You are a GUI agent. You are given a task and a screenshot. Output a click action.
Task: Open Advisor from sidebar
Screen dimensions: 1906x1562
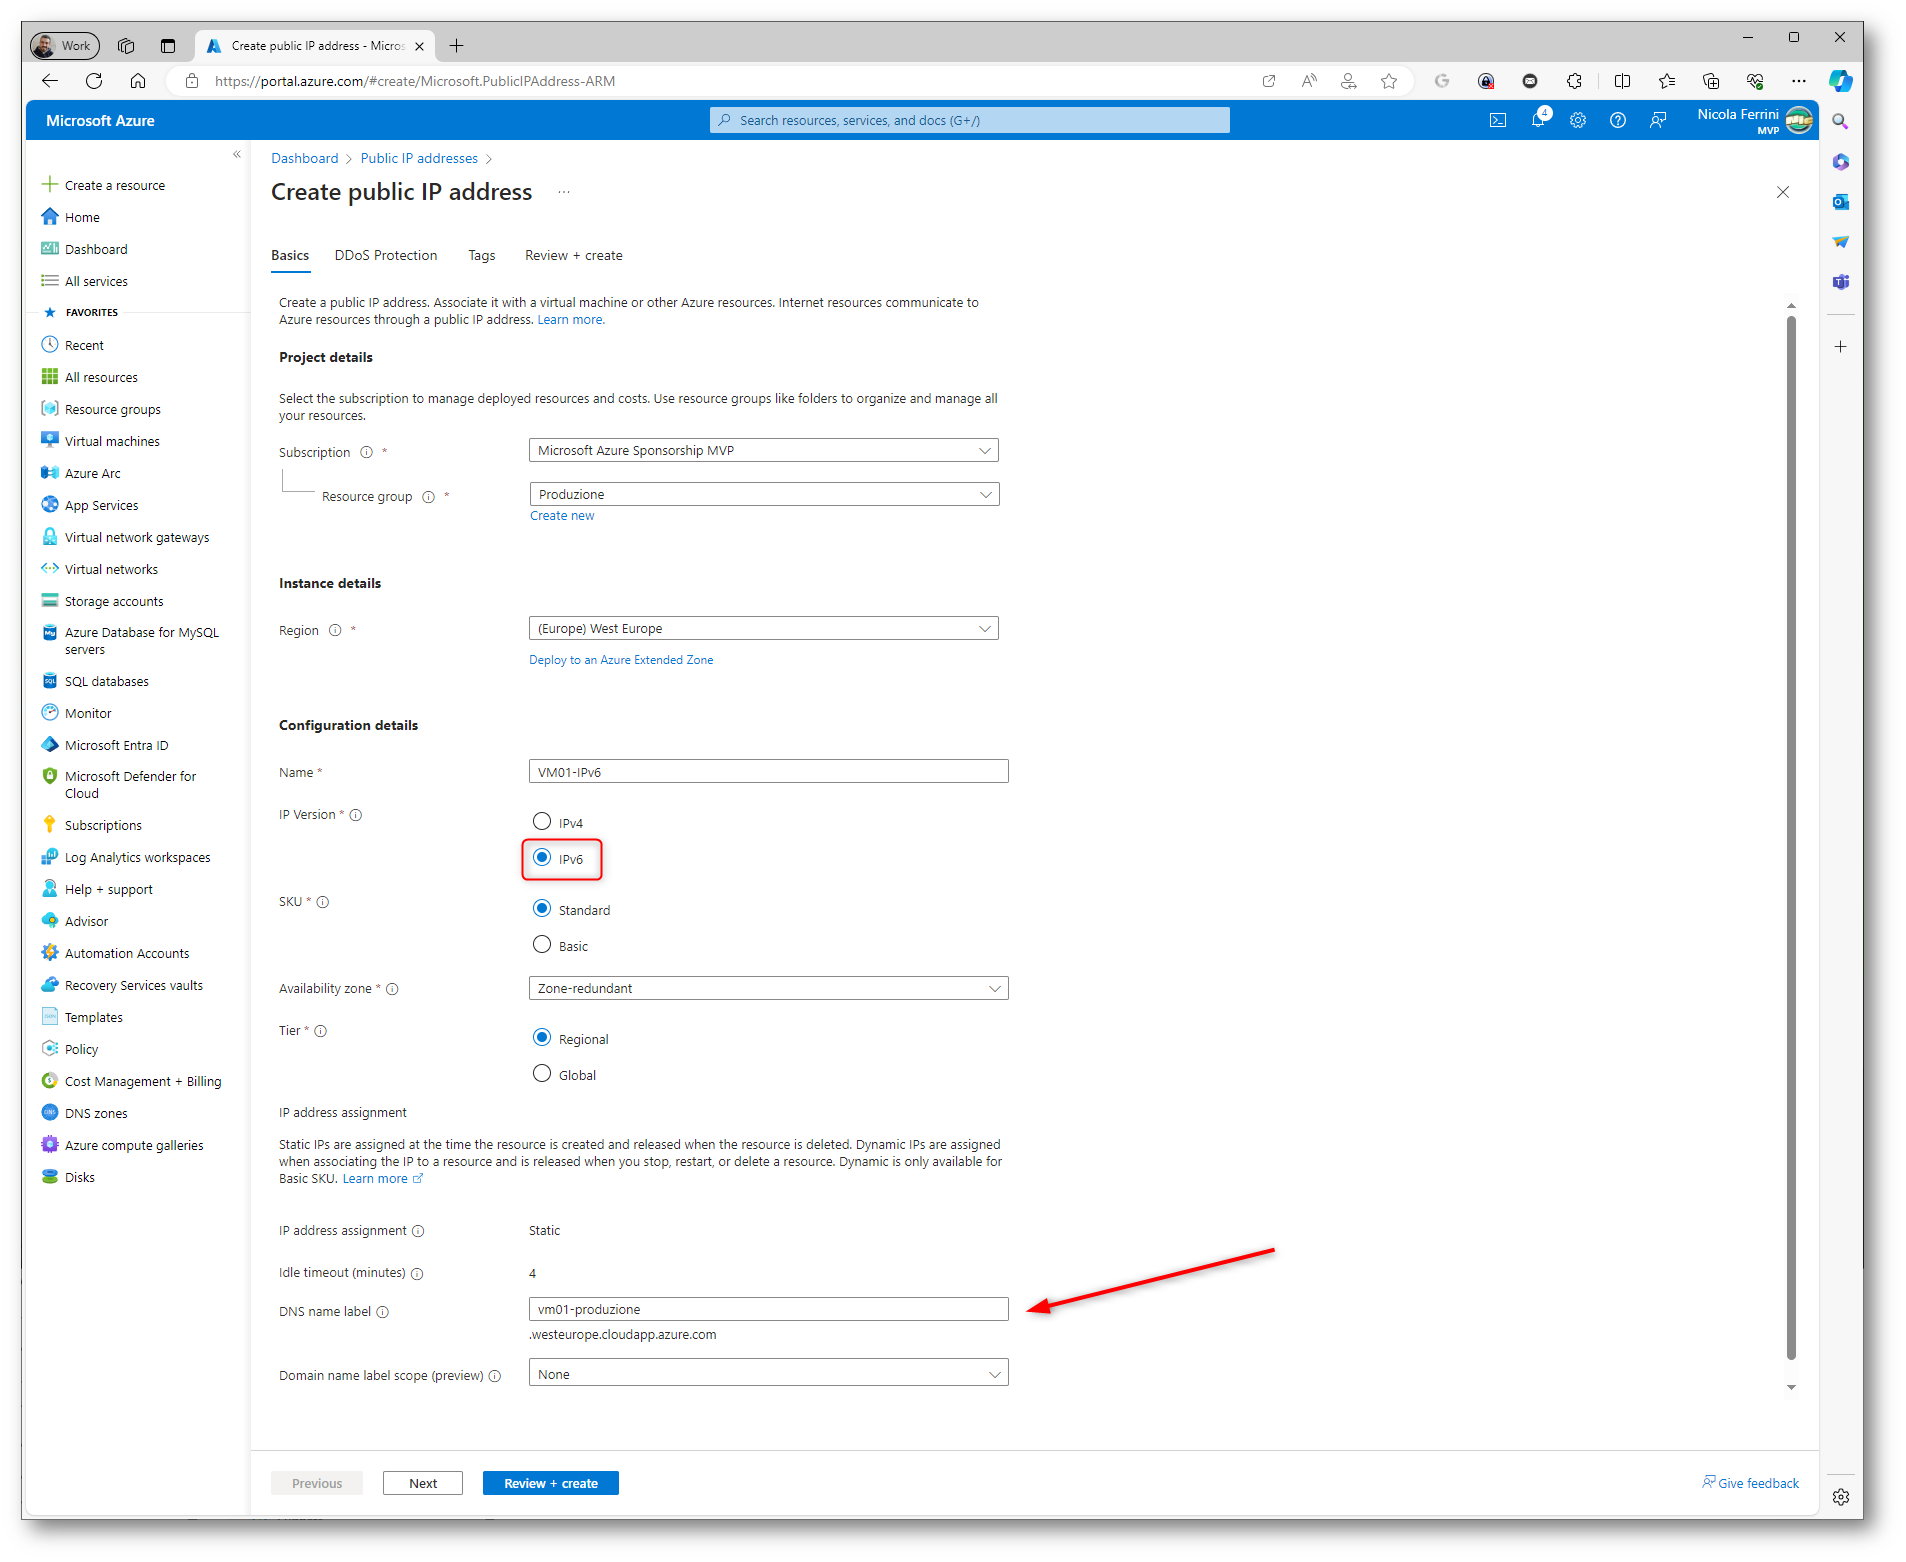pos(86,921)
